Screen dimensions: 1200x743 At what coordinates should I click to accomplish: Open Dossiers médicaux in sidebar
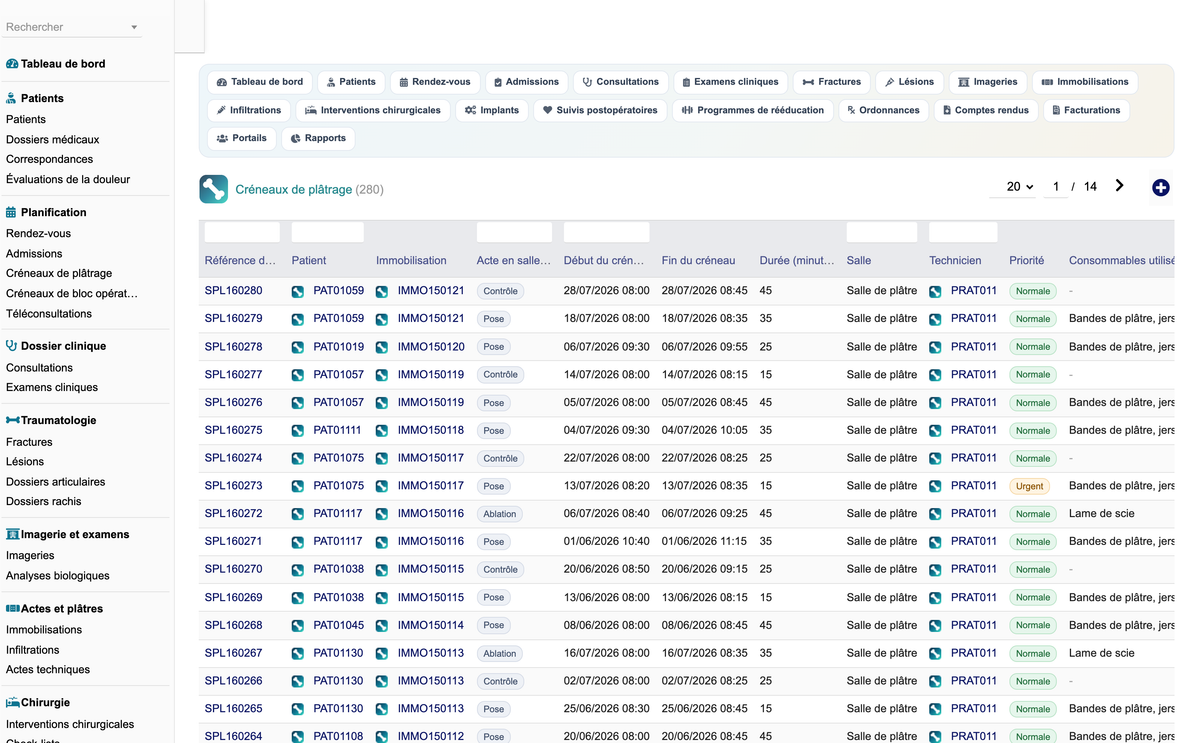(53, 139)
